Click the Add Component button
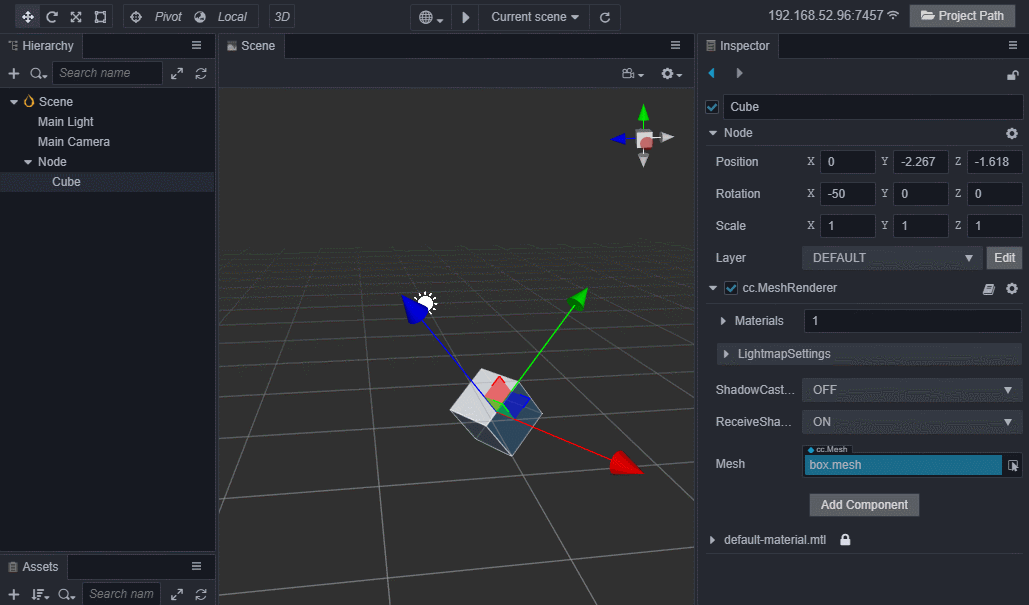This screenshot has width=1029, height=605. pyautogui.click(x=864, y=505)
